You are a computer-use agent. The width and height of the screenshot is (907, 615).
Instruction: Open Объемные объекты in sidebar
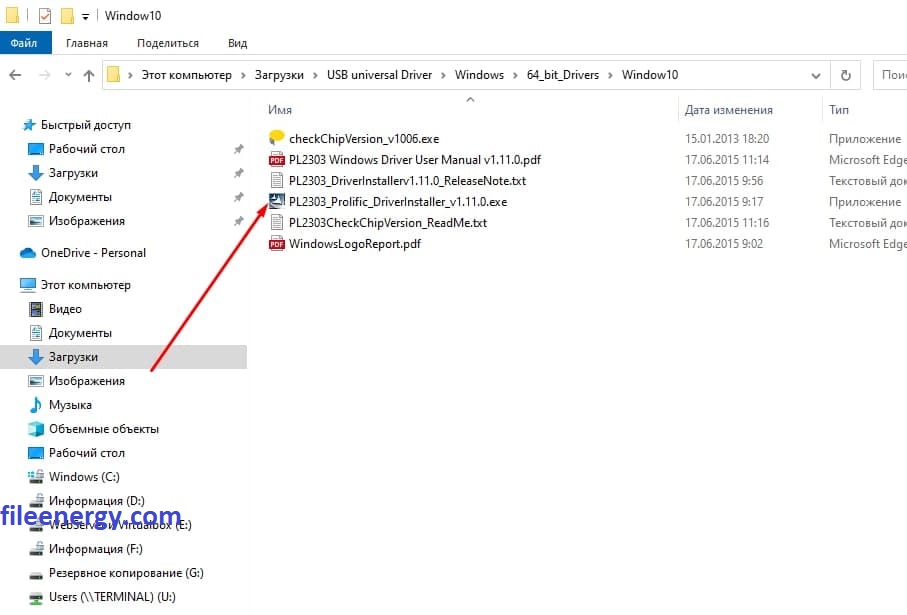(104, 429)
